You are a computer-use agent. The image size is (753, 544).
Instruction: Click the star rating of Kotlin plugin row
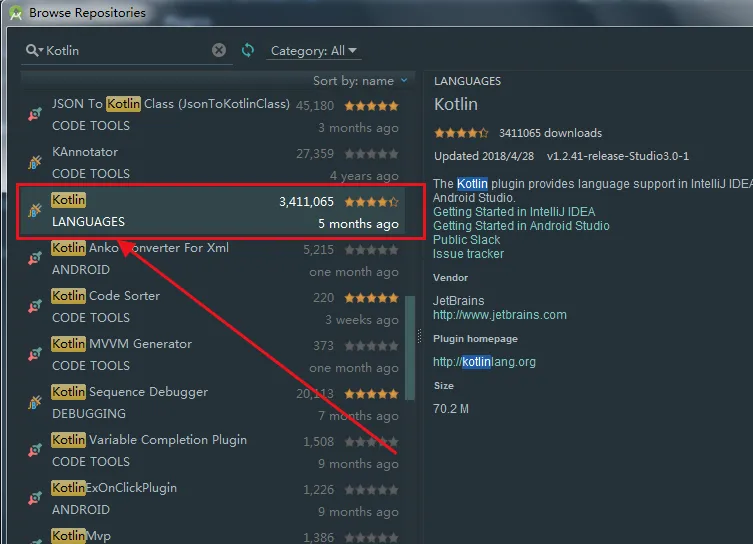coord(371,202)
